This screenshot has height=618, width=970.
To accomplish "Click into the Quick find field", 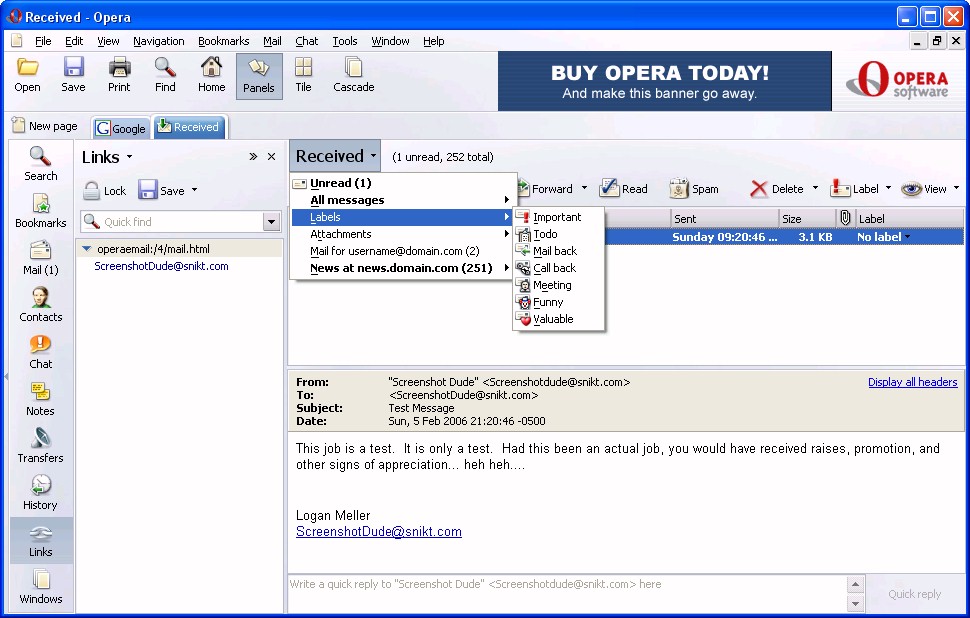I will click(x=172, y=222).
